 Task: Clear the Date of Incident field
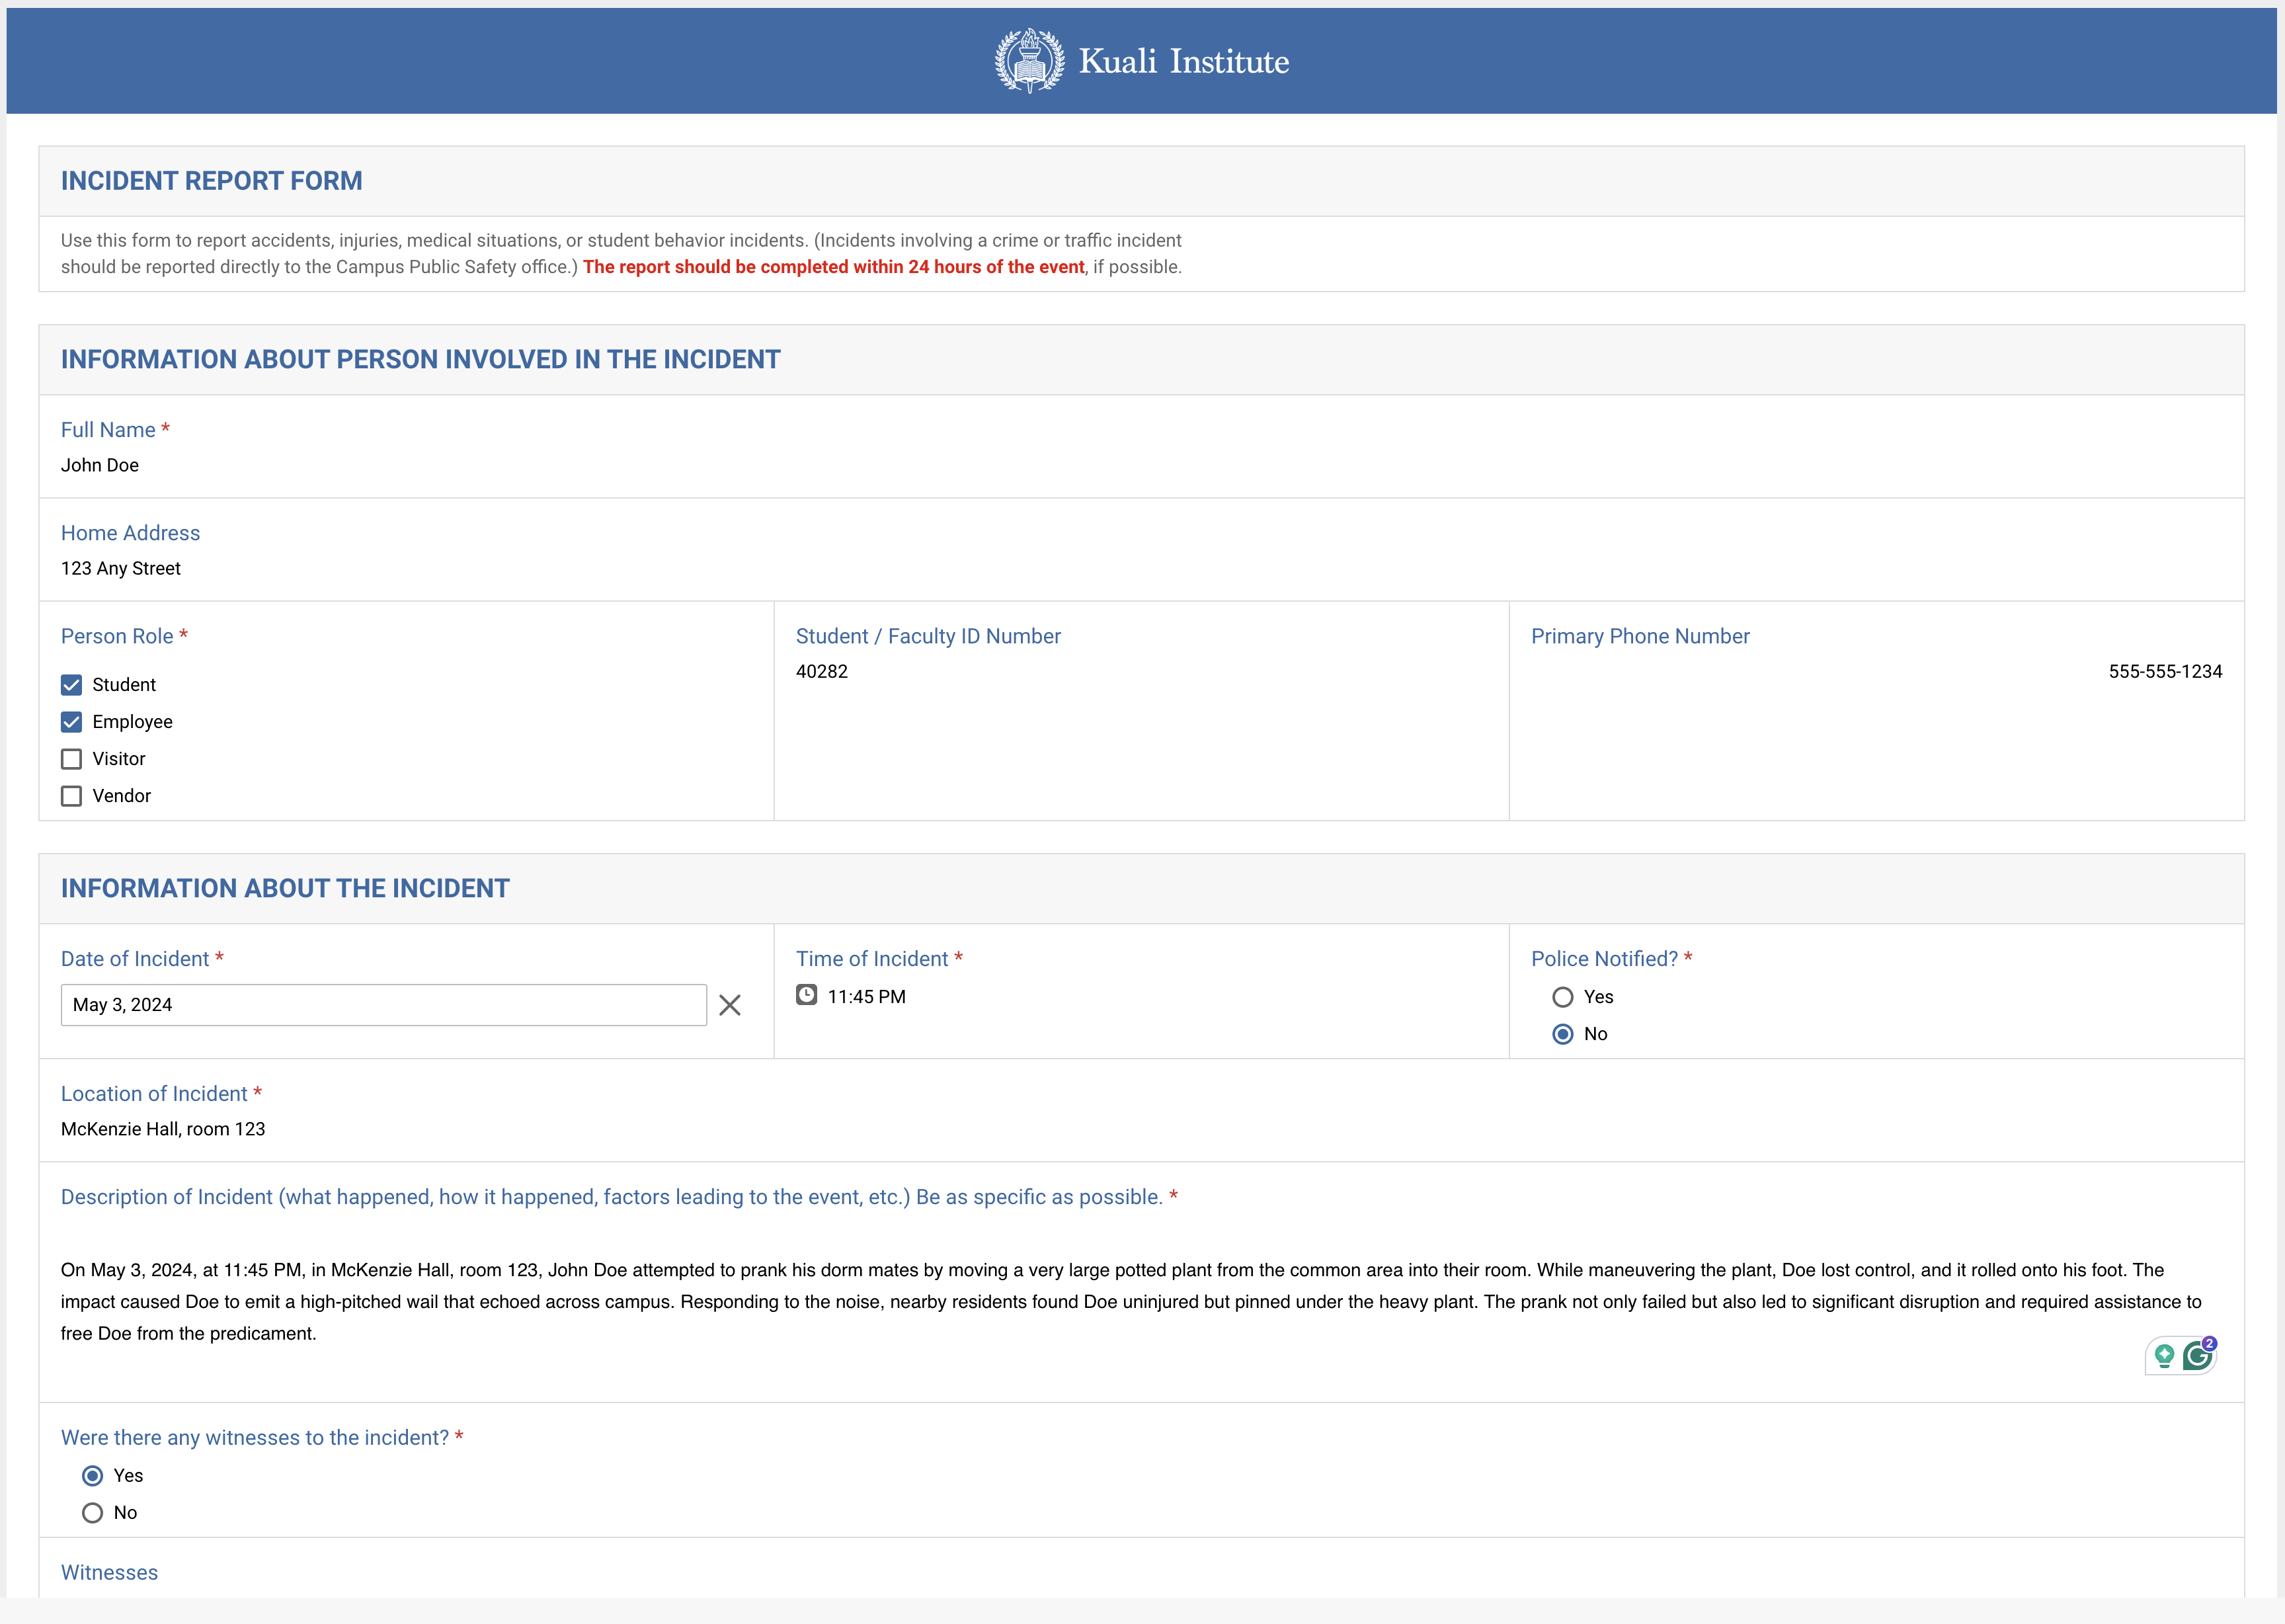pyautogui.click(x=729, y=1005)
